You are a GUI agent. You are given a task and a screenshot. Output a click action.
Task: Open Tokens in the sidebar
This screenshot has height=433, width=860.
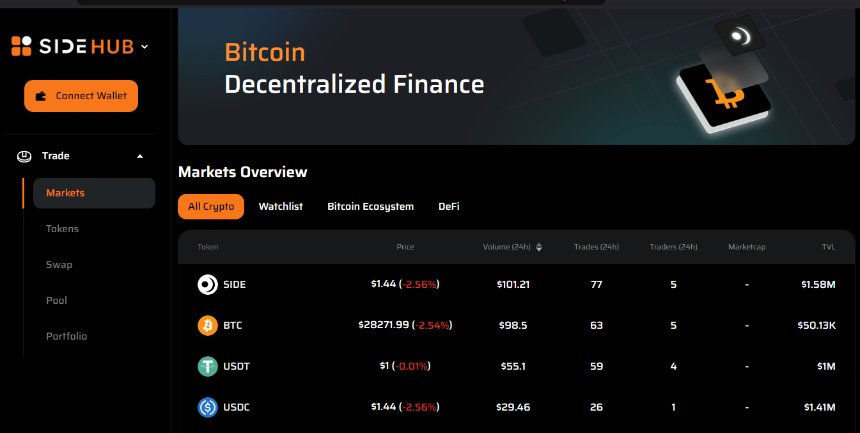(x=63, y=229)
